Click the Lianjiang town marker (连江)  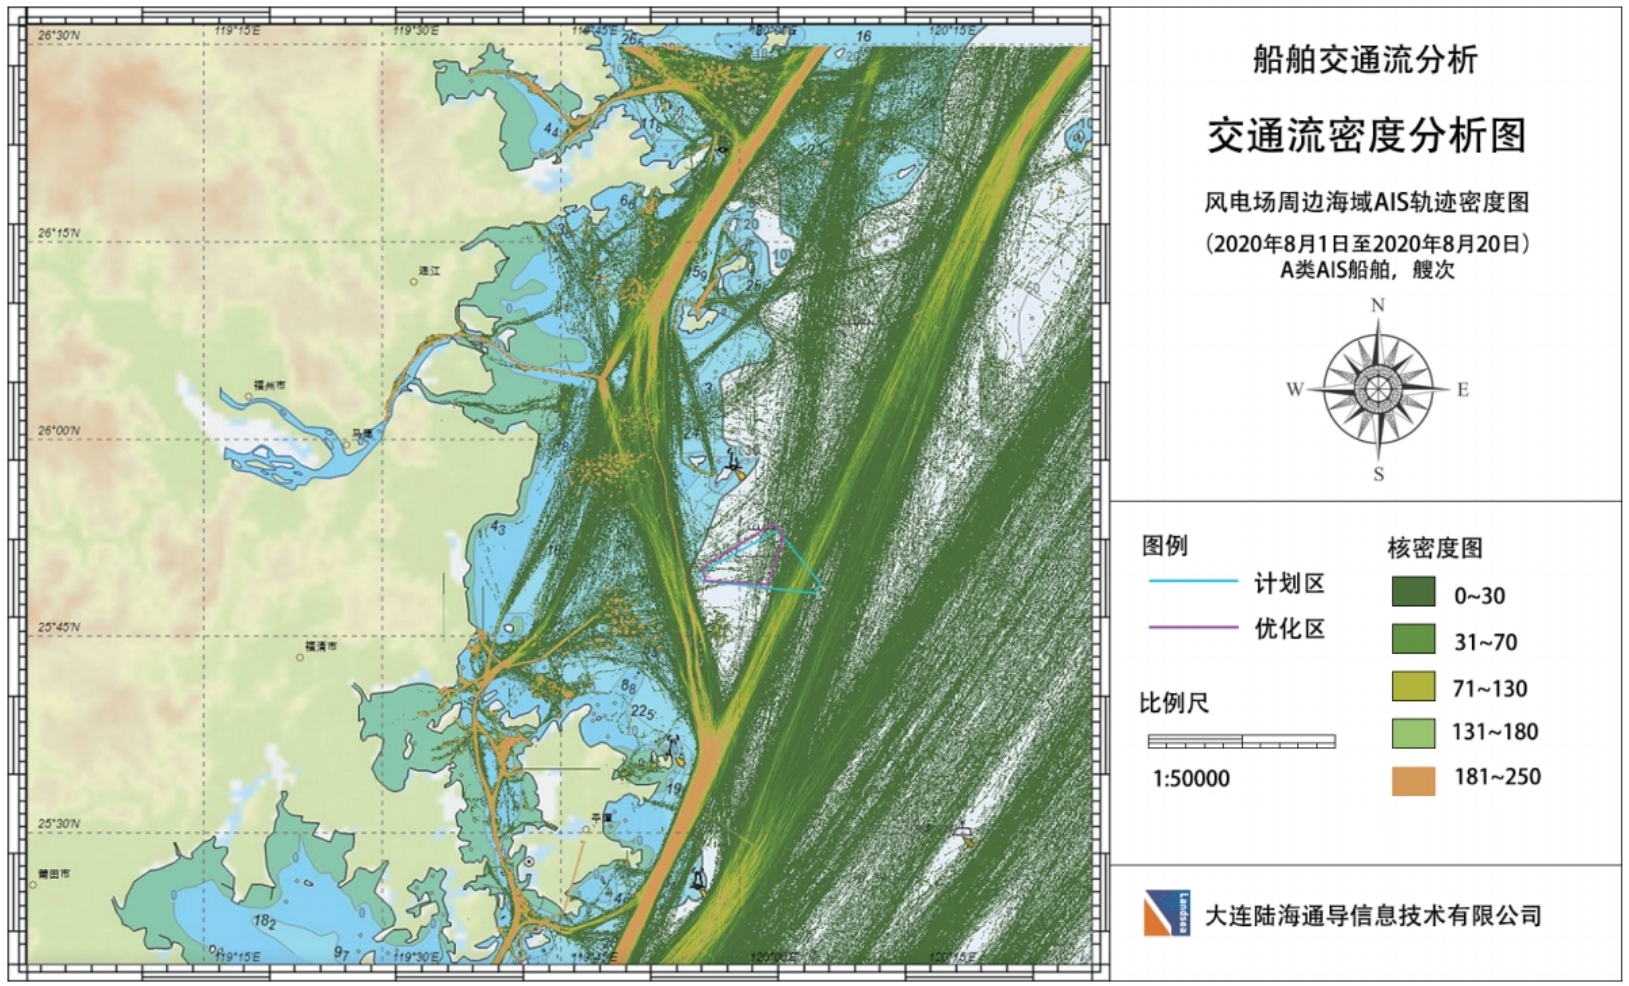coord(414,281)
